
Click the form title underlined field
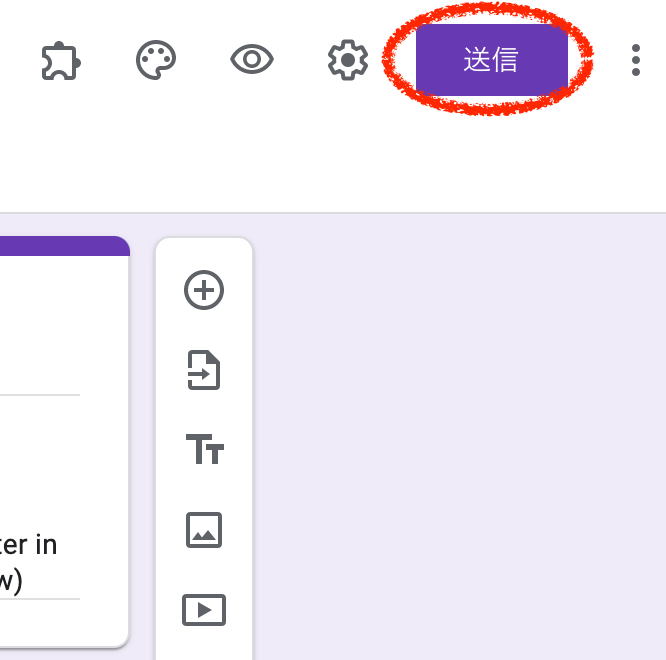(40, 374)
